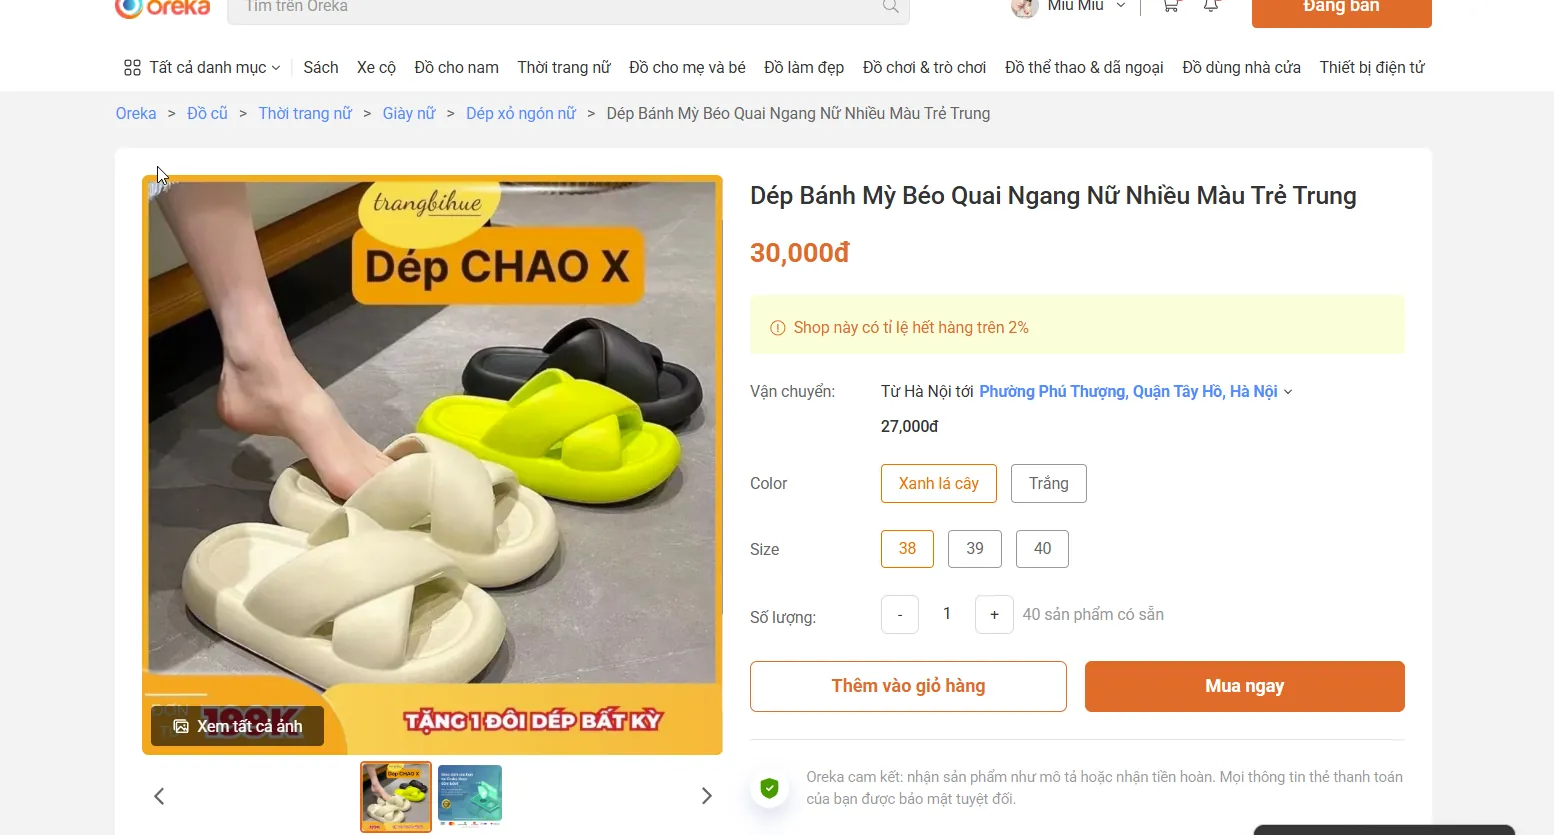Select color Trắng
The image size is (1554, 835).
tap(1048, 484)
